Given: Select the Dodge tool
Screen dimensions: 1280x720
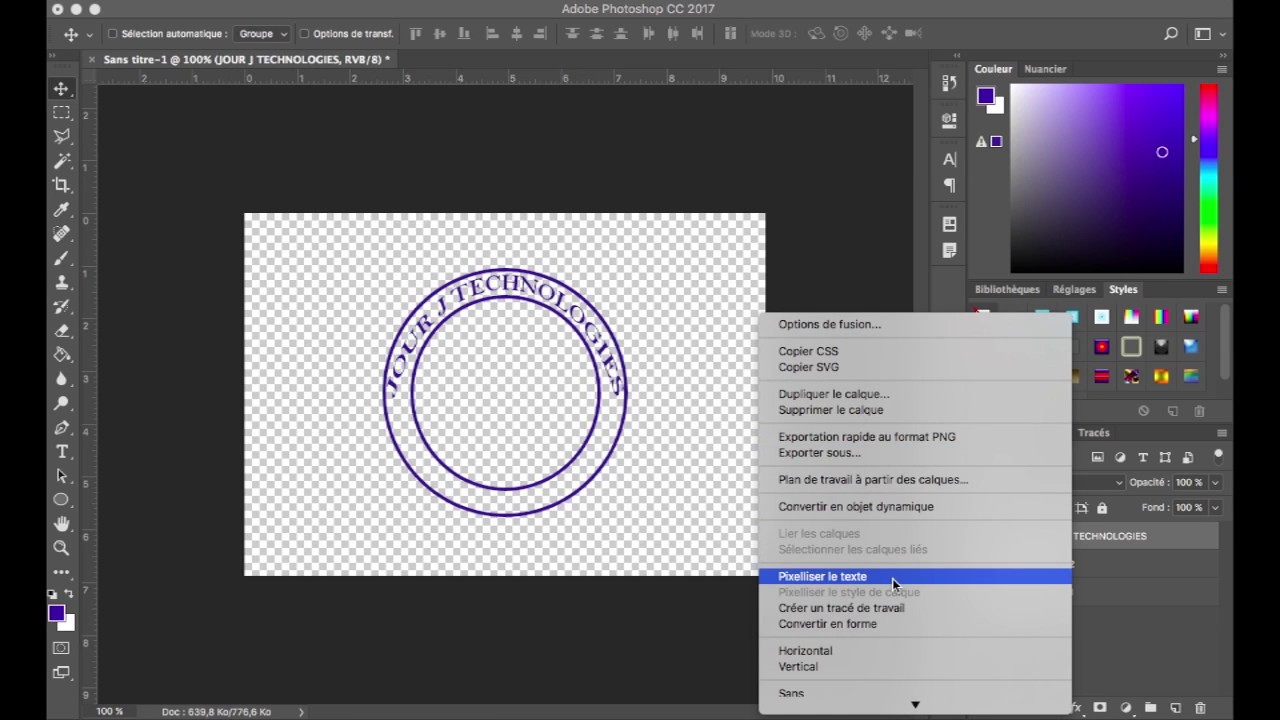Looking at the screenshot, I should point(62,403).
